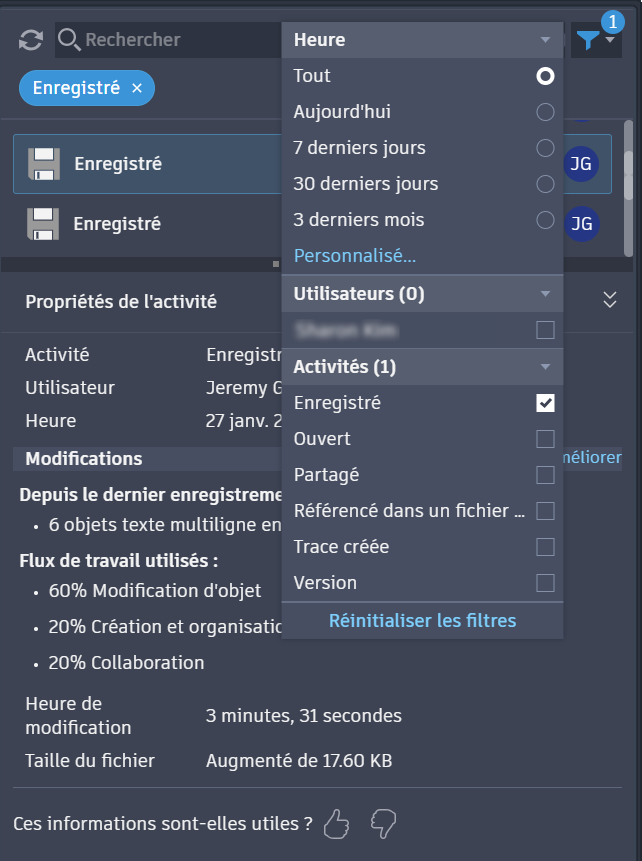The width and height of the screenshot is (642, 861).
Task: Uncheck the Enregistré activity checkbox
Action: click(x=545, y=403)
